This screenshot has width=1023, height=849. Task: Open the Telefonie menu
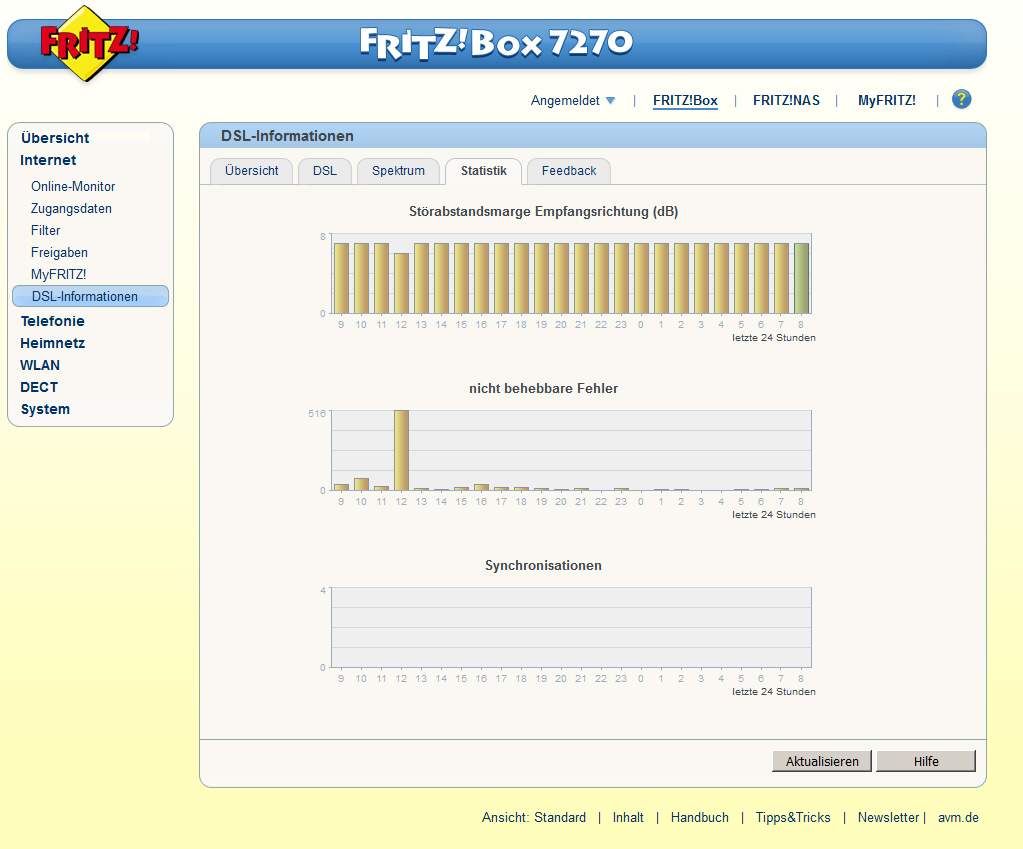point(53,321)
